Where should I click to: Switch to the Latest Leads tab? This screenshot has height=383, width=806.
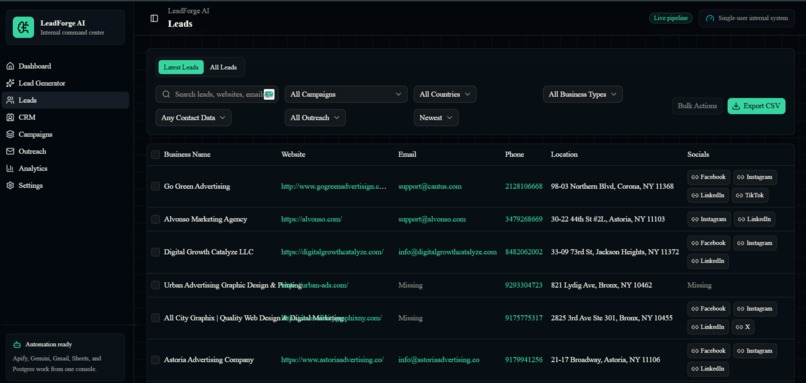181,67
